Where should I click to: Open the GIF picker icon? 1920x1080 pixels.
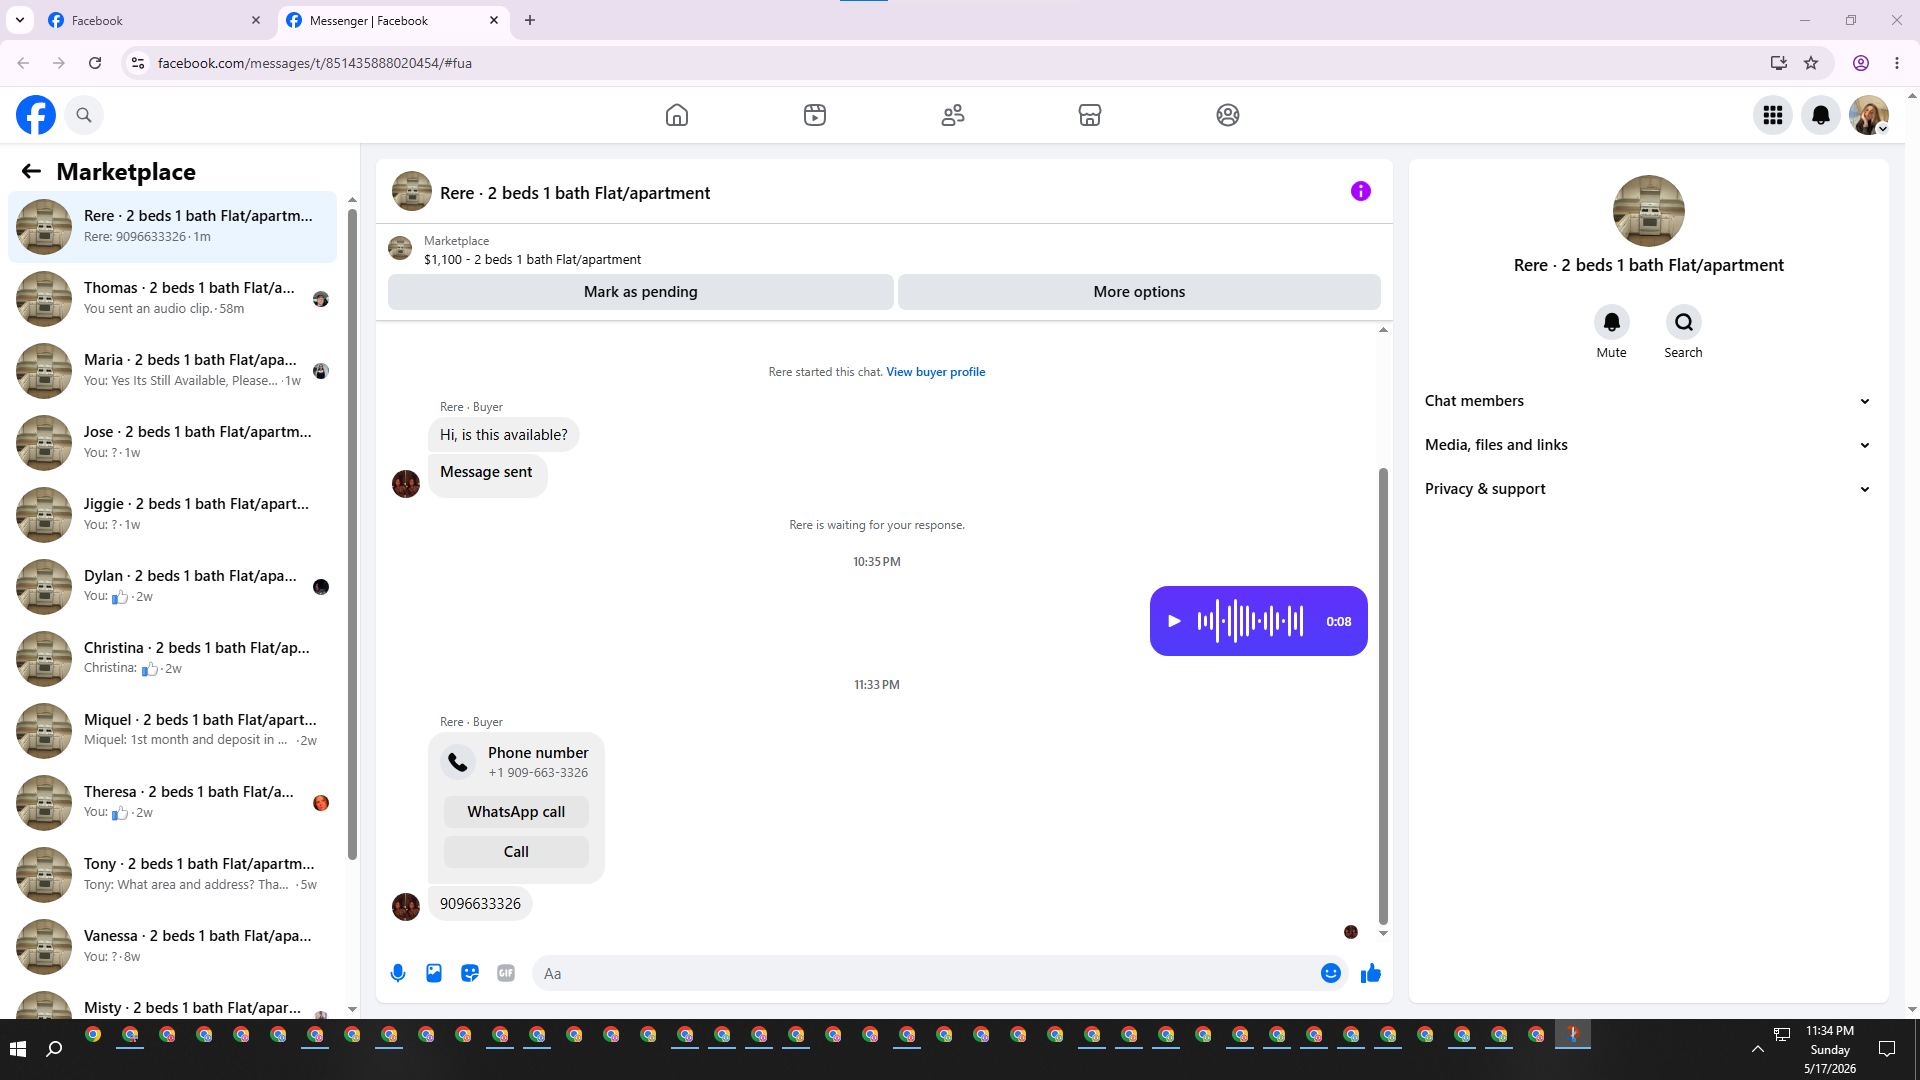click(x=506, y=973)
